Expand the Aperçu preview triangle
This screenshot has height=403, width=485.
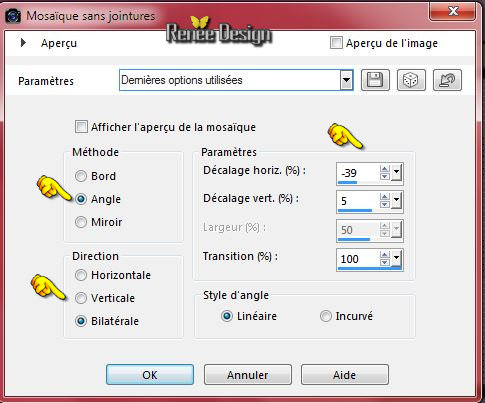tap(23, 43)
